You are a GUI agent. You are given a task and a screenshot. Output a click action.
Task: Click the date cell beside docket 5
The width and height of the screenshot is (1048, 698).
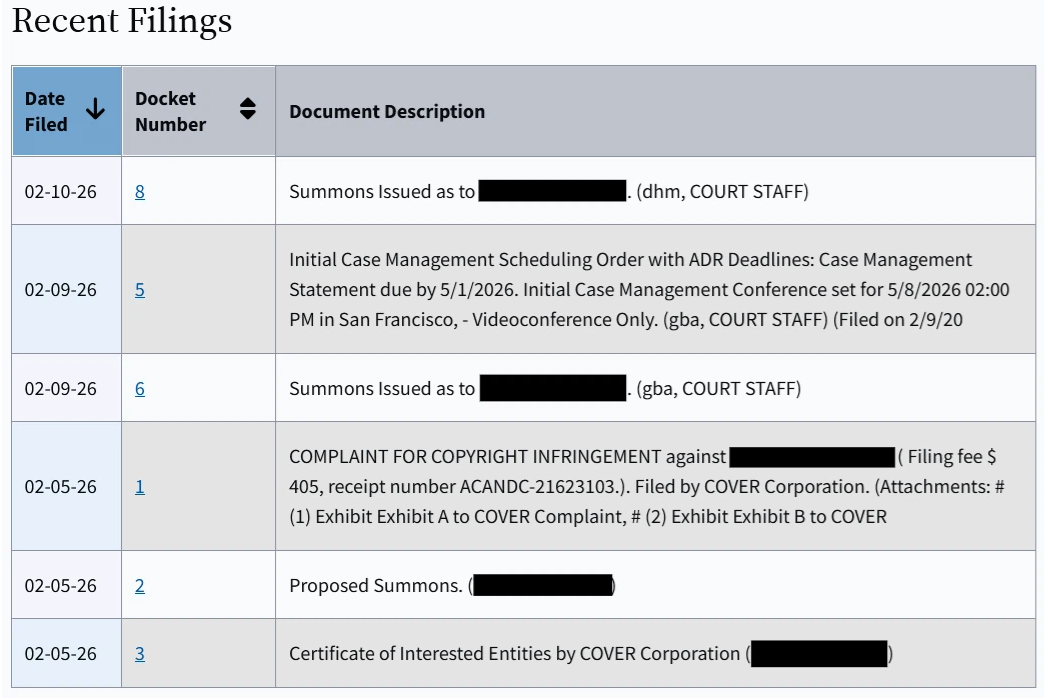[x=61, y=290]
